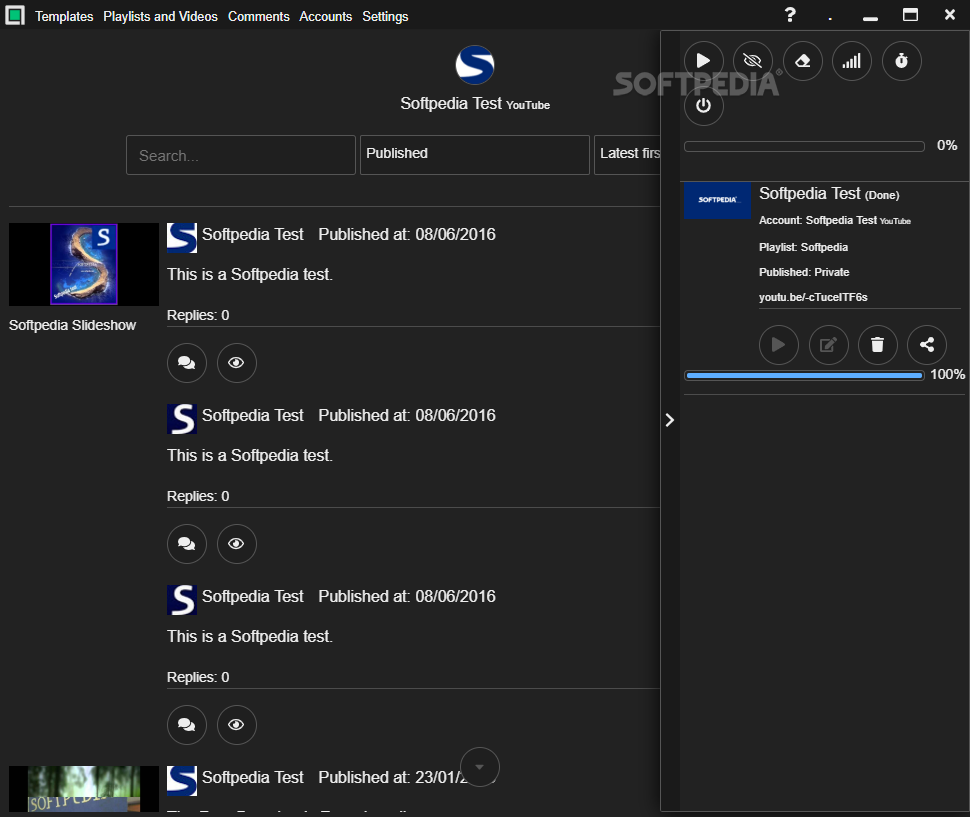Viewport: 970px width, 817px height.
Task: Click the overall 0% progress bar
Action: click(x=804, y=147)
